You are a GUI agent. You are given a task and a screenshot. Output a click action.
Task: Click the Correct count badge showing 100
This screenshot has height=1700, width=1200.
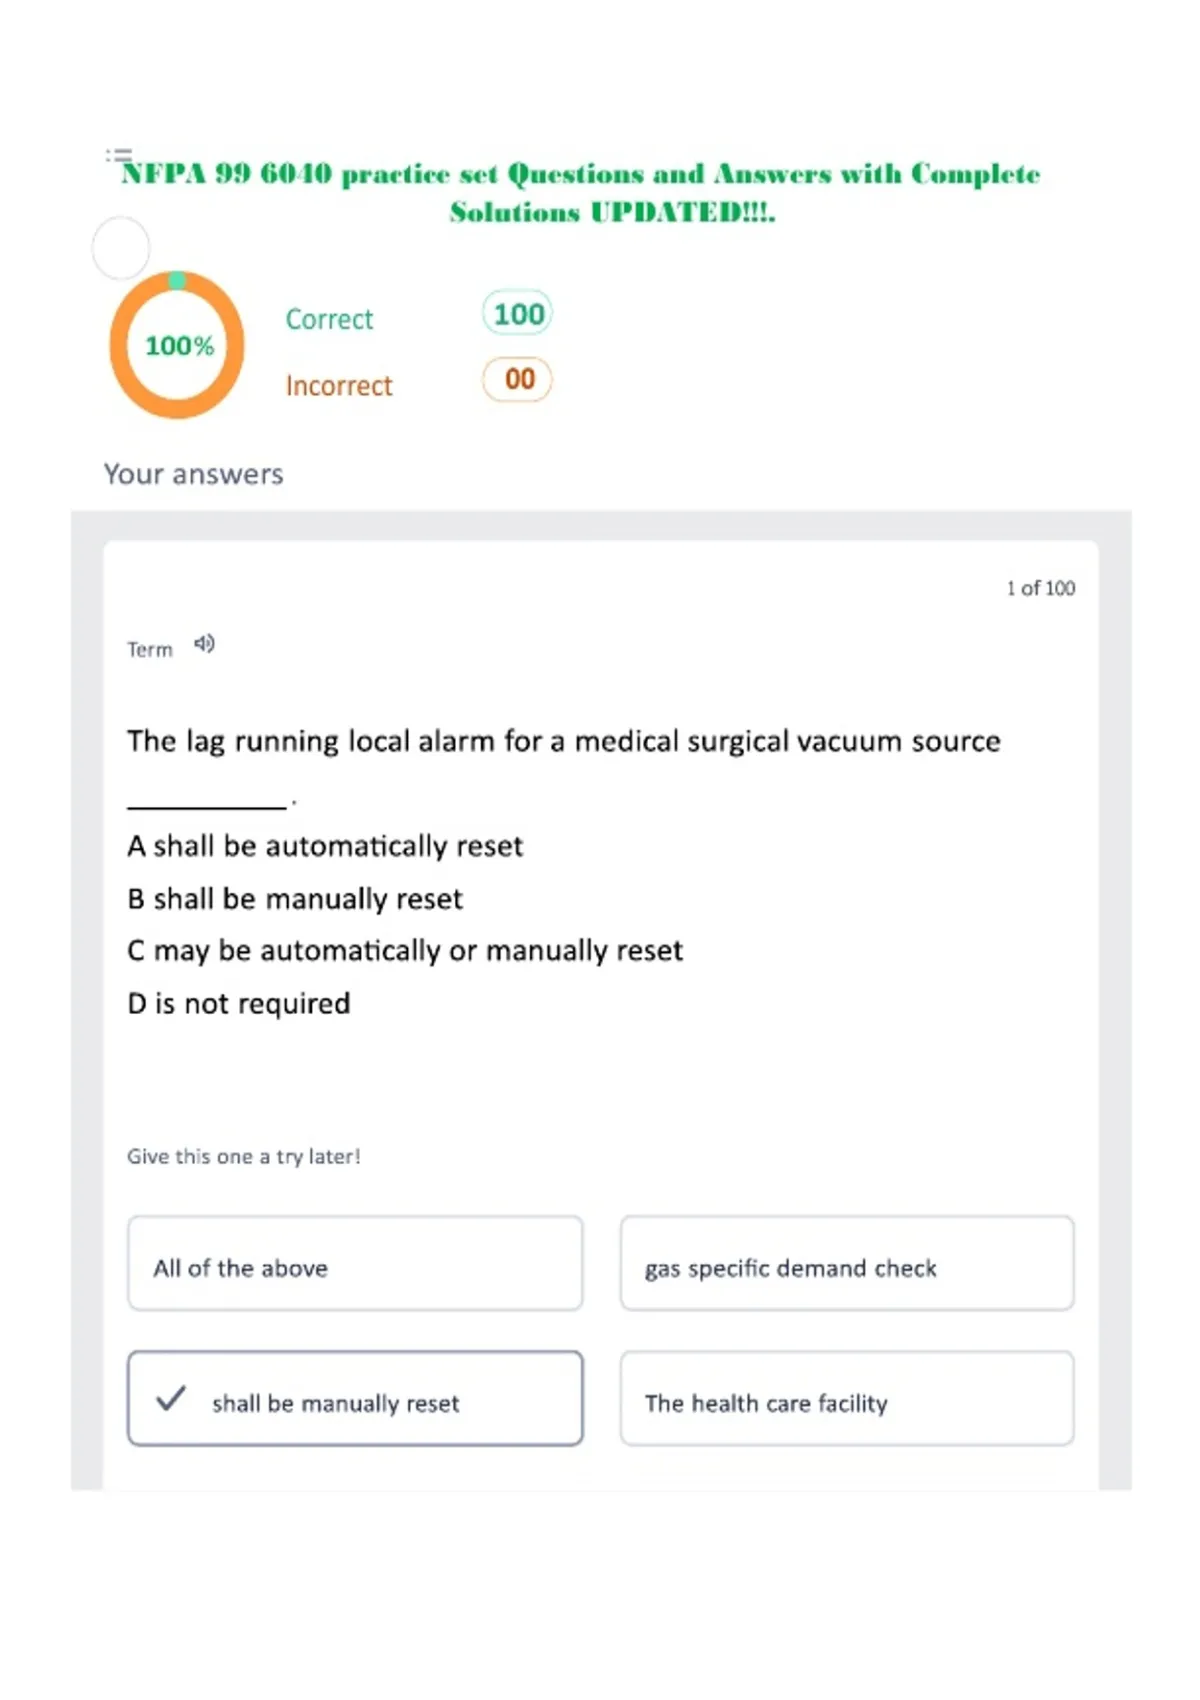(517, 314)
